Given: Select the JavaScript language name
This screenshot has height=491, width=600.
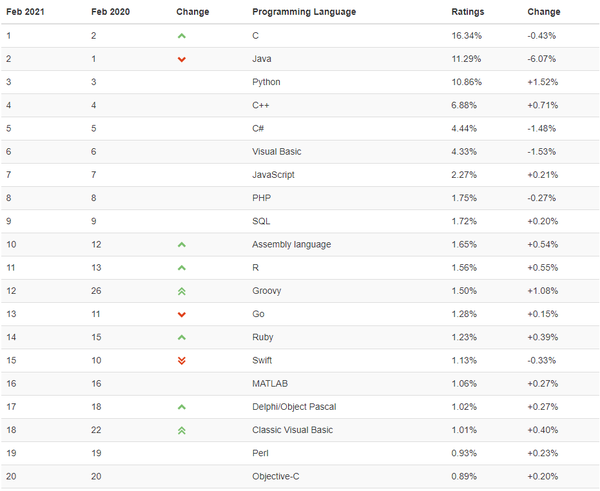Looking at the screenshot, I should (x=273, y=175).
